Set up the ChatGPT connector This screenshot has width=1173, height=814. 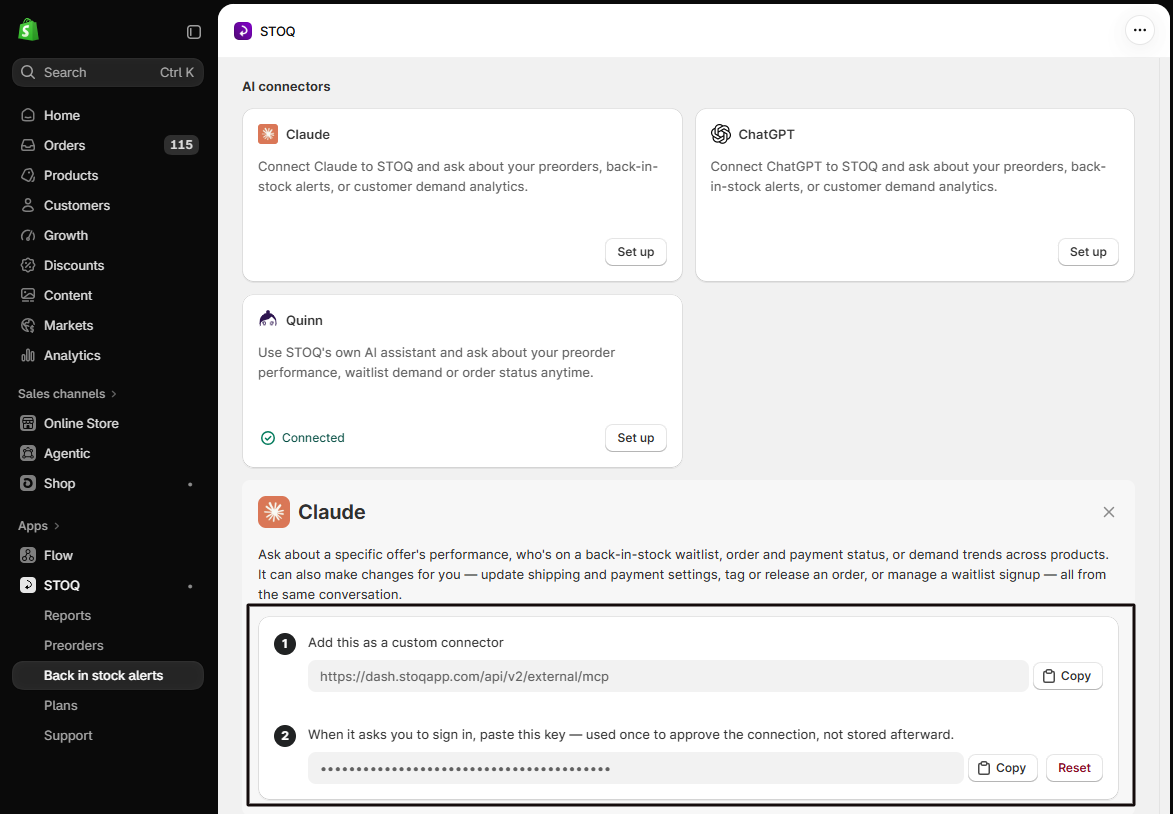tap(1088, 252)
